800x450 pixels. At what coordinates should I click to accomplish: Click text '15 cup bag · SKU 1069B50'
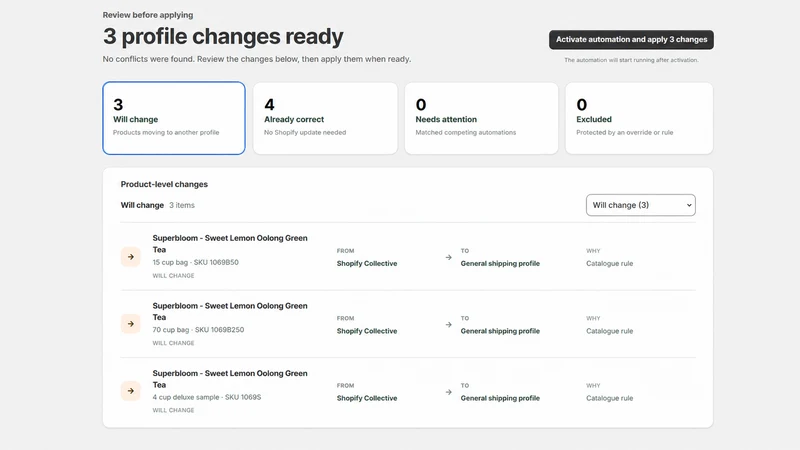tap(195, 262)
